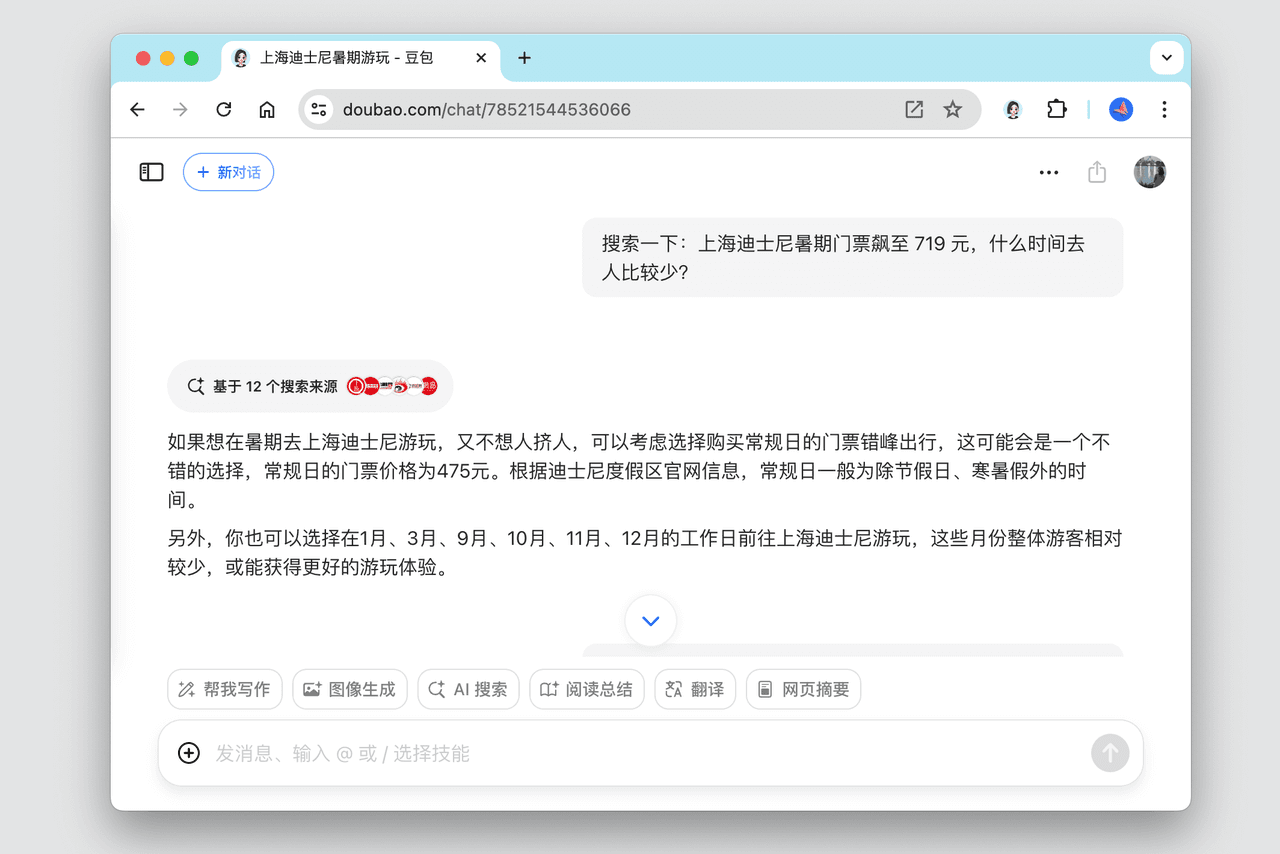Viewport: 1280px width, 854px height.
Task: Choose the 阅读总结 reading summary skill
Action: pyautogui.click(x=586, y=689)
